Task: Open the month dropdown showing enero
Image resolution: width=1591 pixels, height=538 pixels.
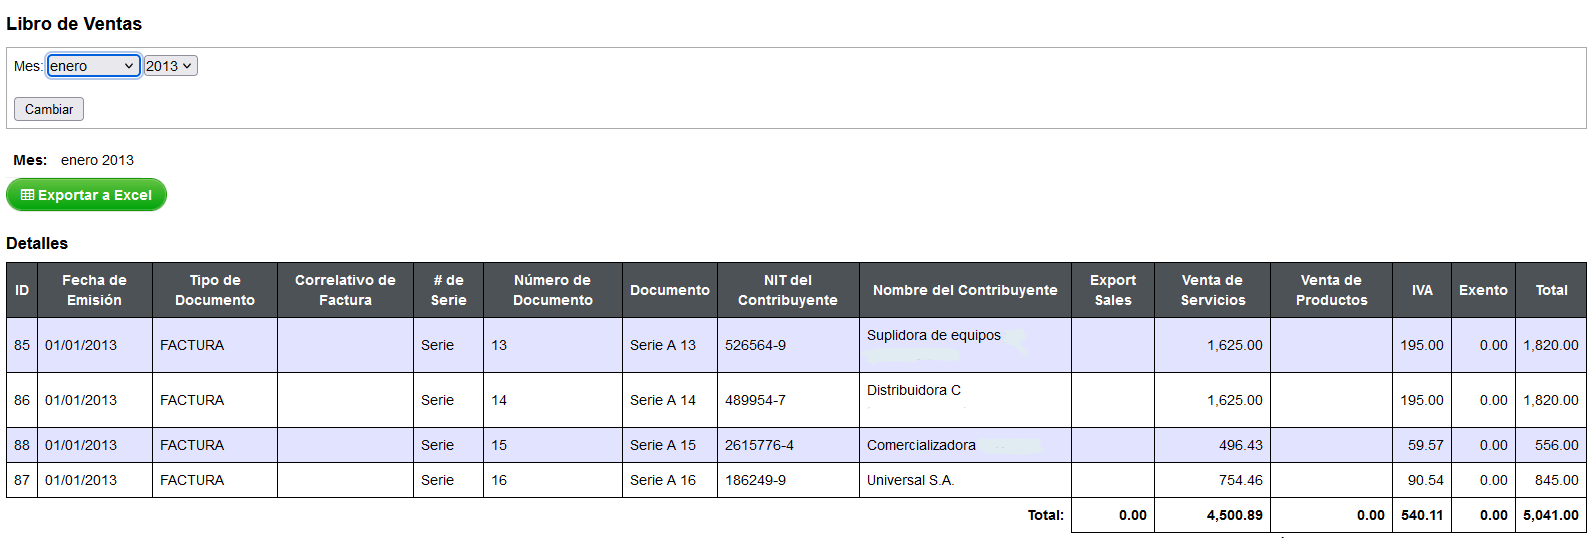Action: coord(93,66)
